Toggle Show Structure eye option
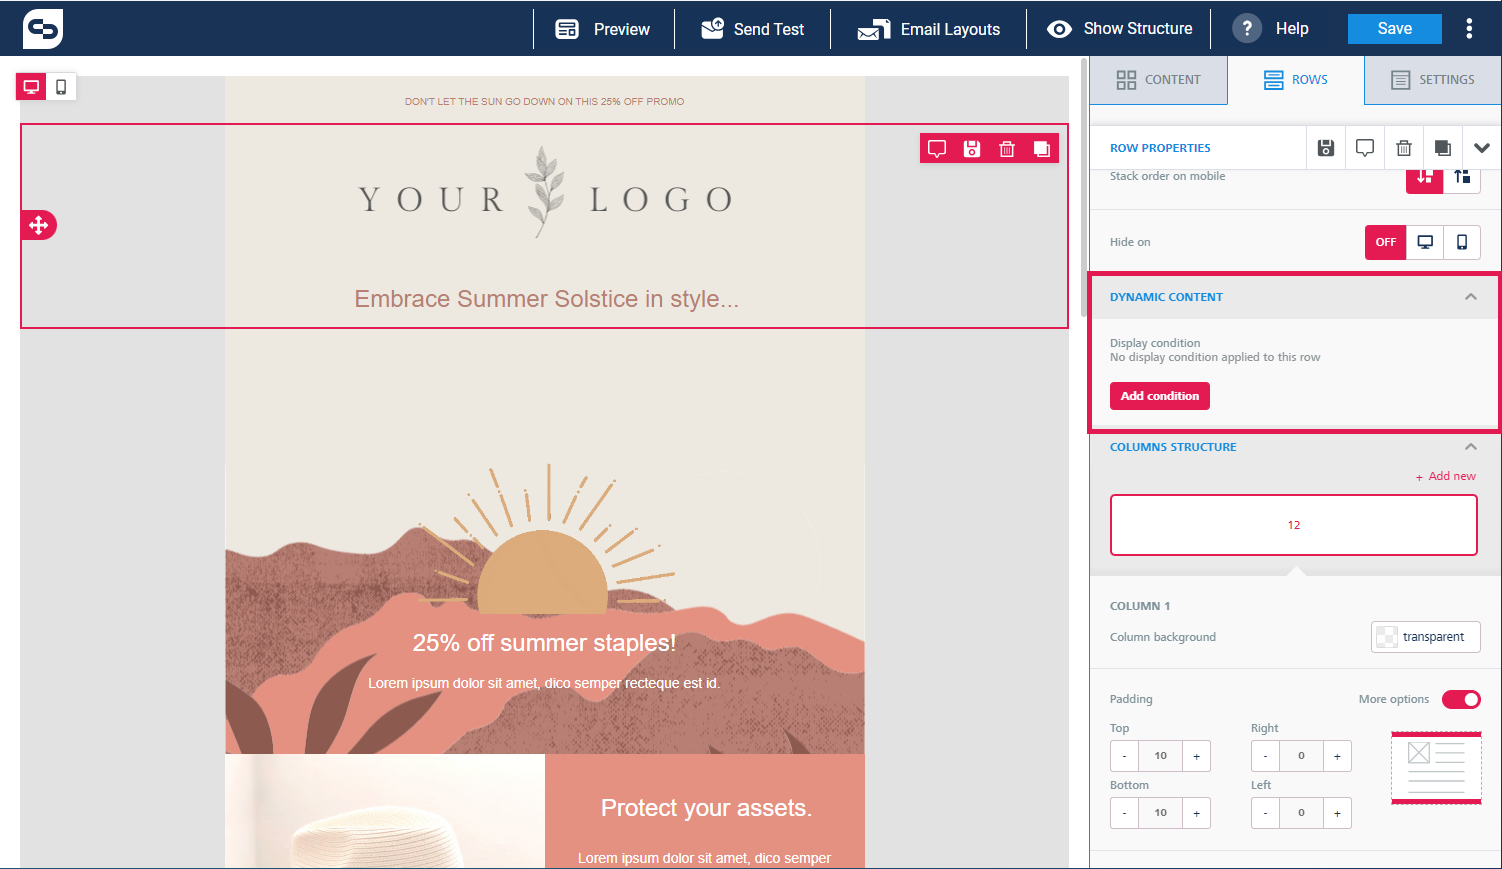This screenshot has height=869, width=1502. pos(1119,29)
